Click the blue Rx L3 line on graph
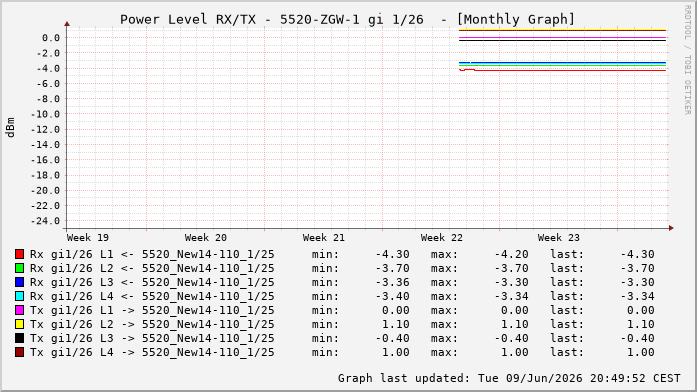Screen dimensions: 697x392 [x=562, y=63]
